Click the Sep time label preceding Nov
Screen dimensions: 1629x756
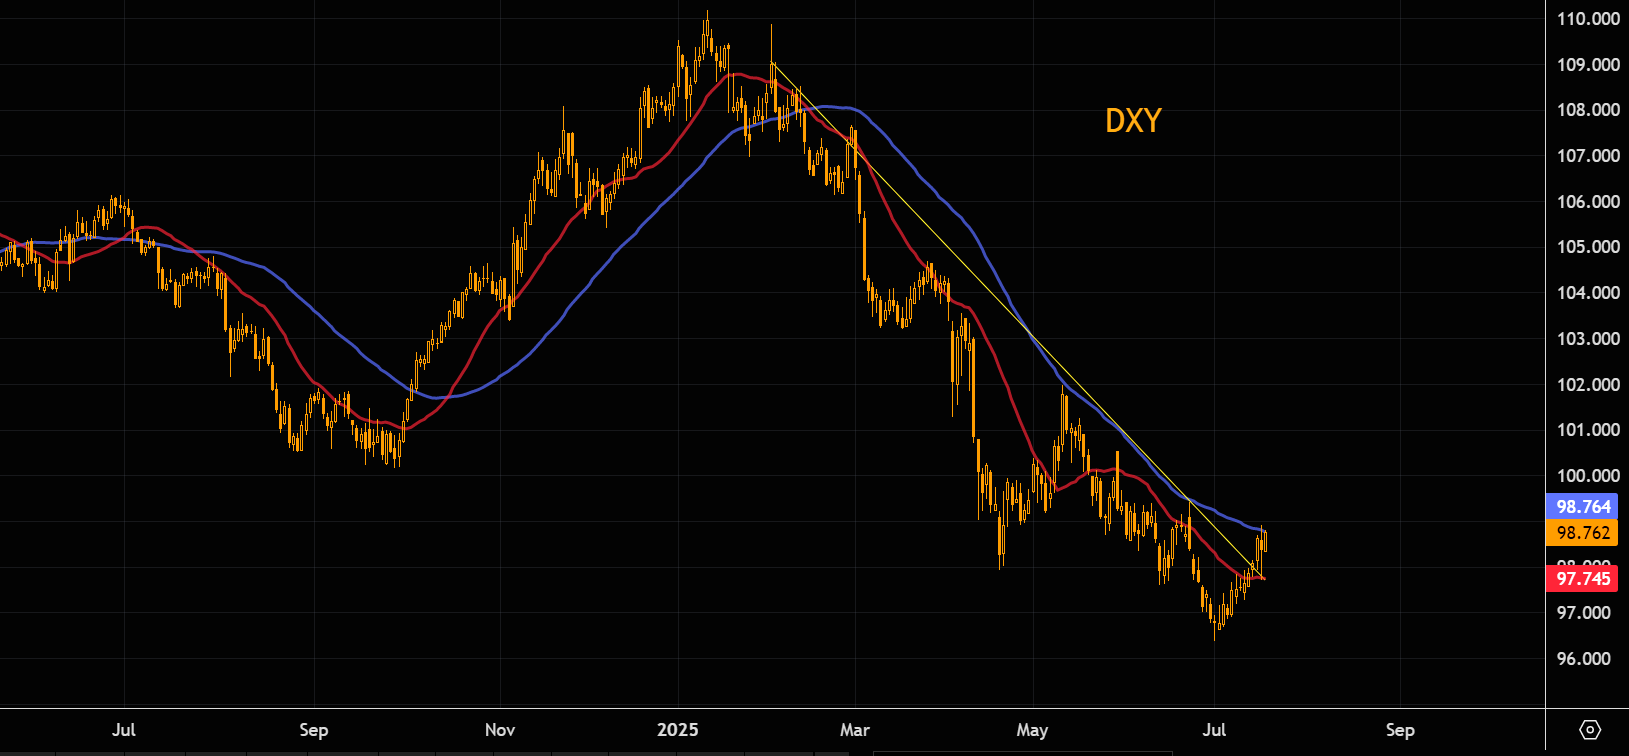(x=314, y=730)
